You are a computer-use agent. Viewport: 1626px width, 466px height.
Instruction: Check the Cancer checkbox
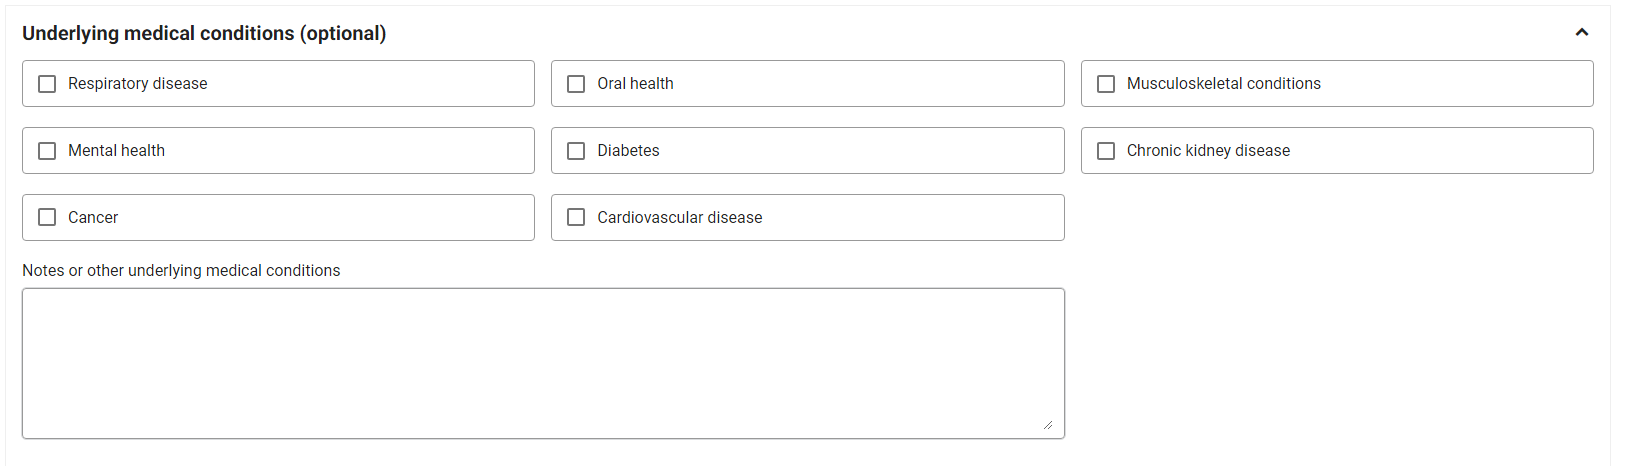click(47, 217)
